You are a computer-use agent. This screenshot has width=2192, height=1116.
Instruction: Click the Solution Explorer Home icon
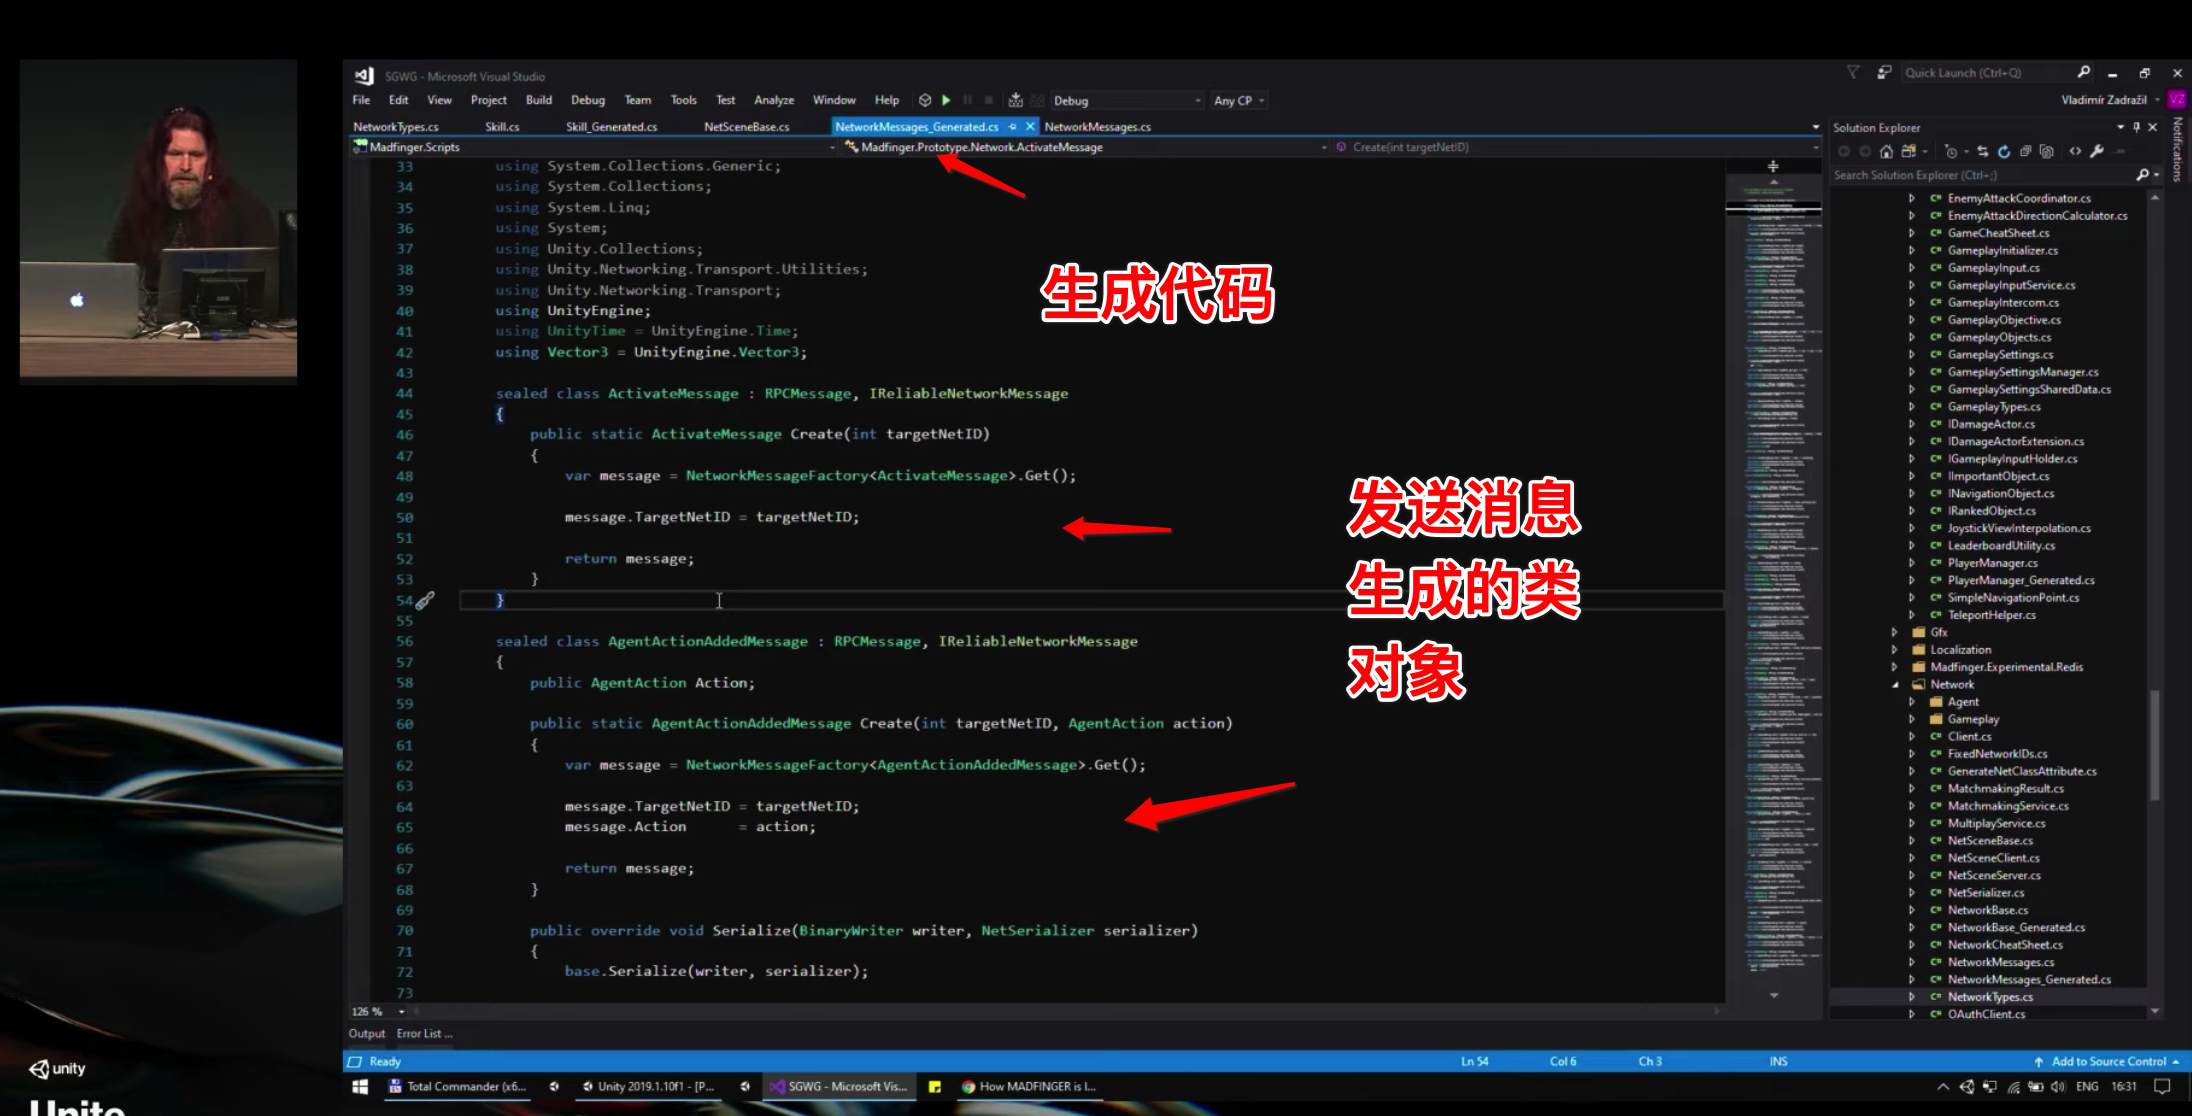[x=1886, y=151]
